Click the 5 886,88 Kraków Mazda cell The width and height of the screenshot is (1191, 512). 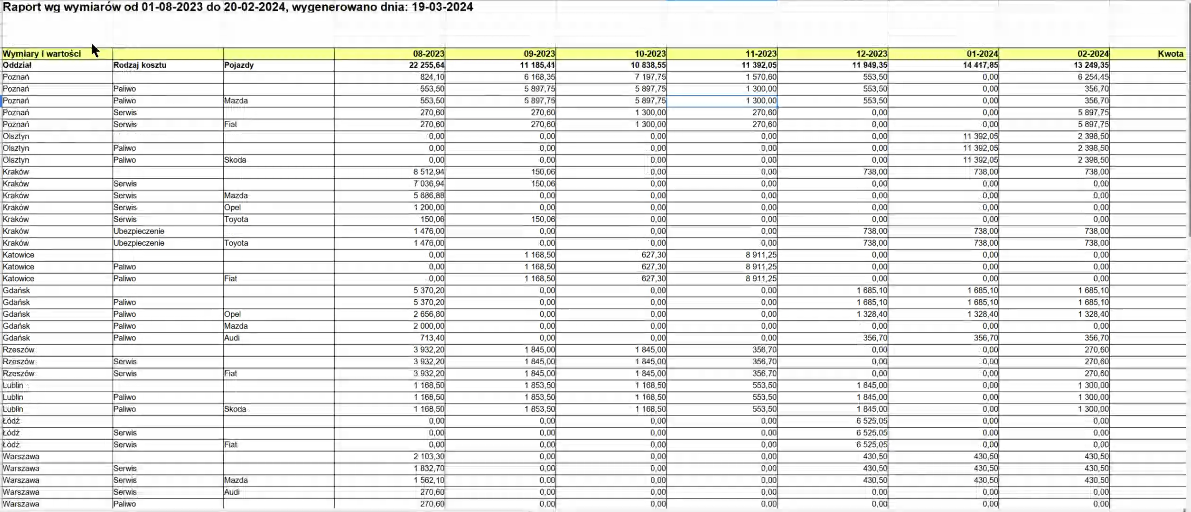click(x=390, y=196)
